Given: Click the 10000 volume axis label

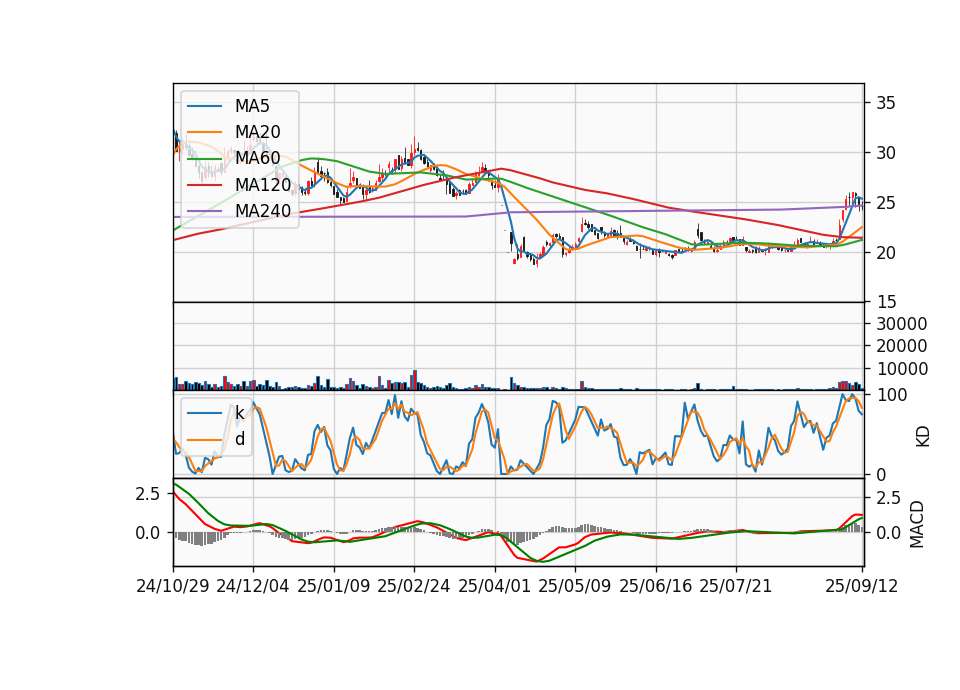Looking at the screenshot, I should (x=901, y=369).
